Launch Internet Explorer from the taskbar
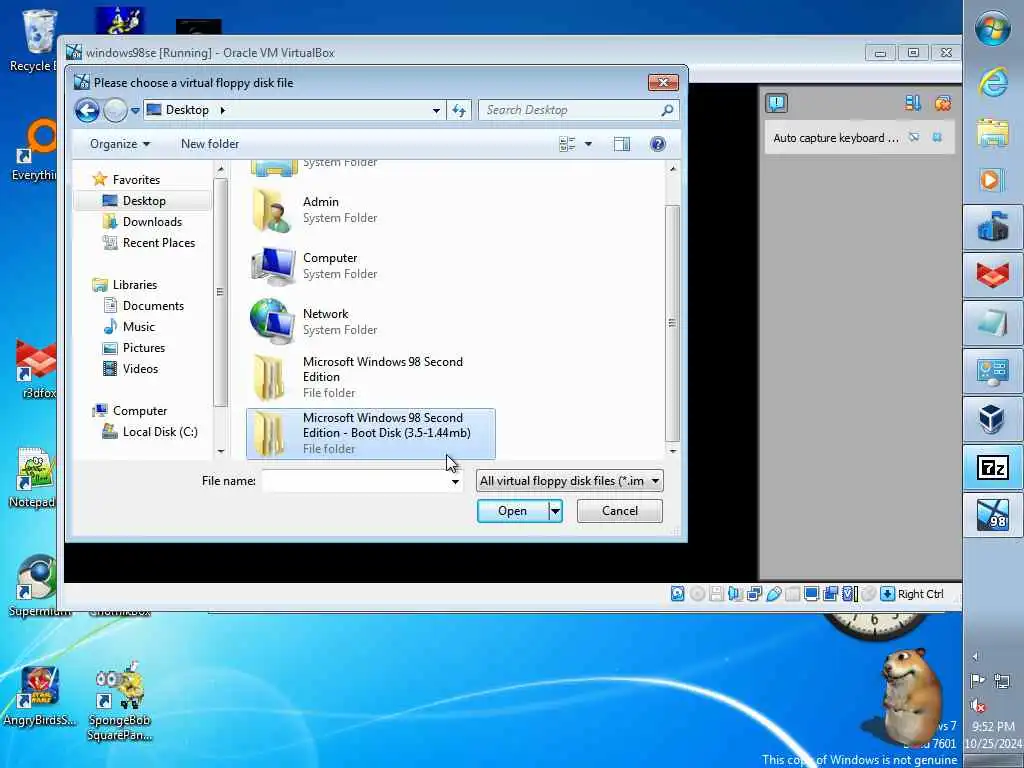Screen dimensions: 1024x768 click(993, 83)
